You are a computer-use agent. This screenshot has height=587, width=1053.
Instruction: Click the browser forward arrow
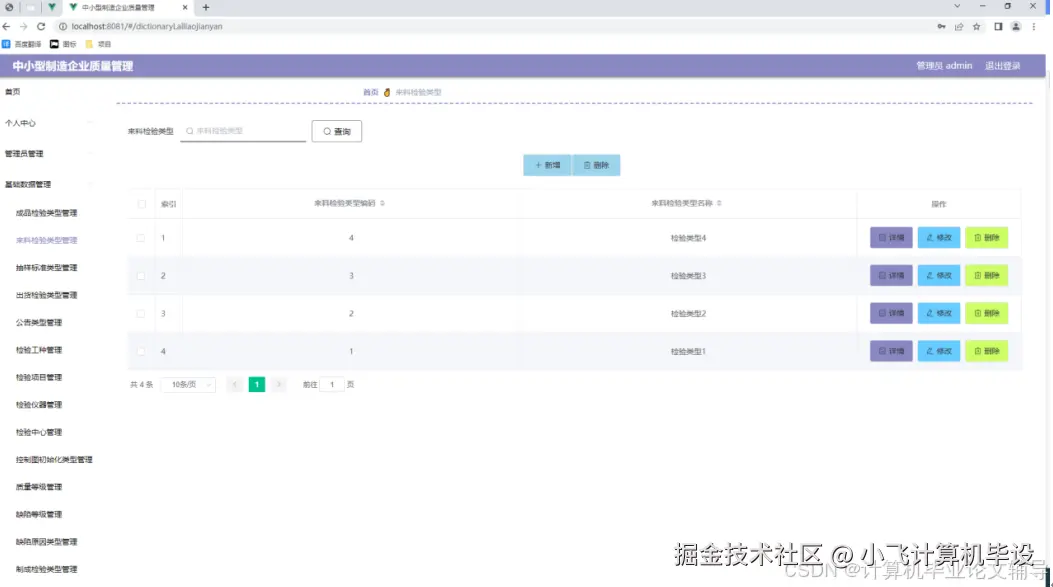24,26
